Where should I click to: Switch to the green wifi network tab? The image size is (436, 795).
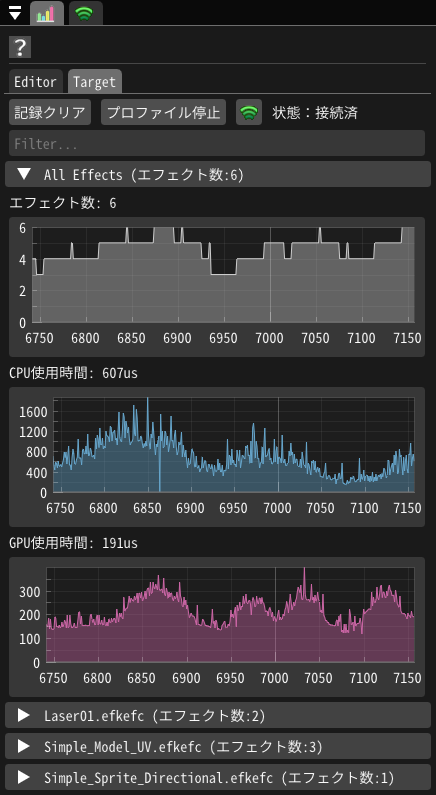click(x=85, y=14)
